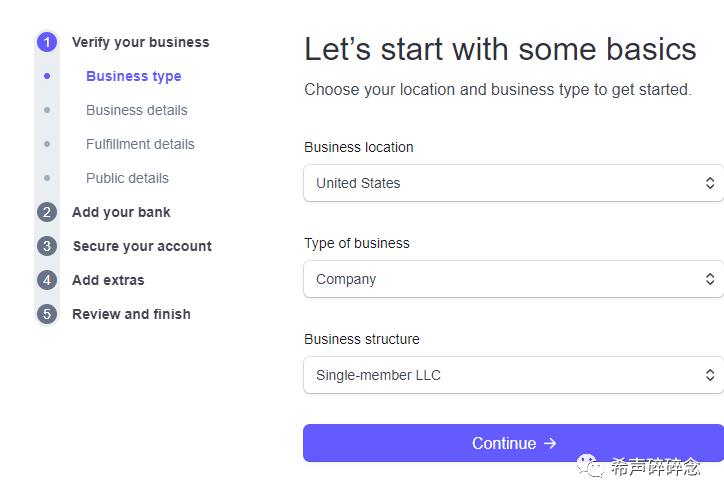
Task: Click the step 3 number circle icon
Action: (x=47, y=246)
